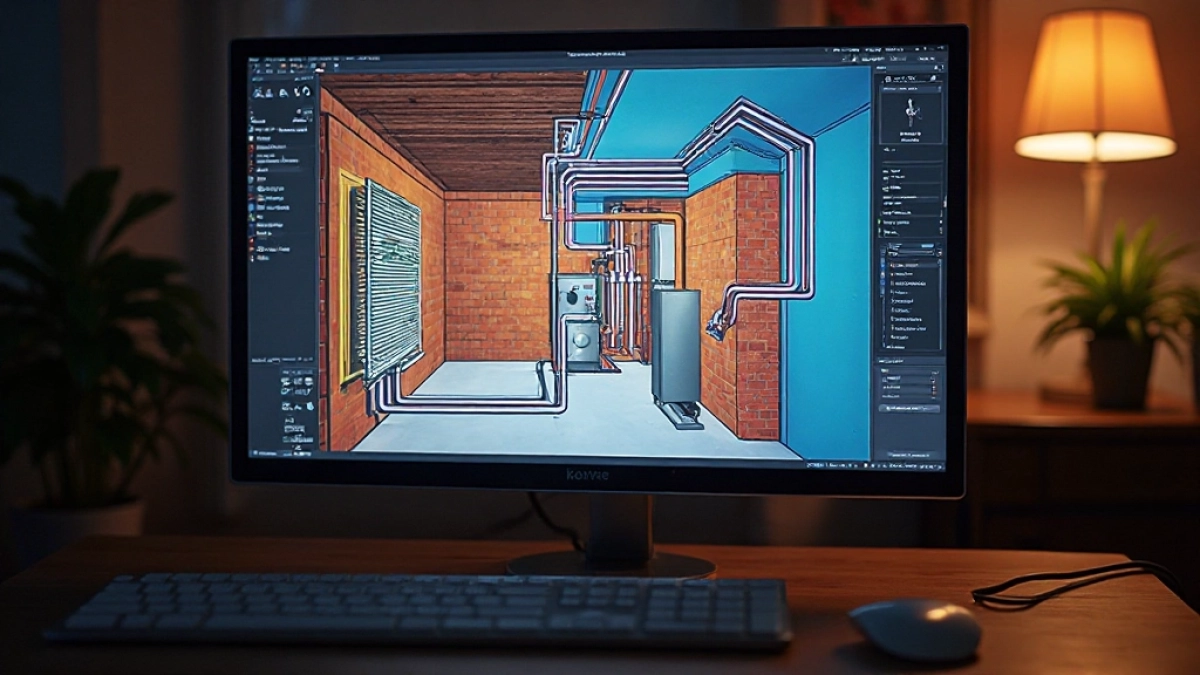Click the first icon in the left panel's icon row
This screenshot has width=1200, height=675.
click(258, 92)
